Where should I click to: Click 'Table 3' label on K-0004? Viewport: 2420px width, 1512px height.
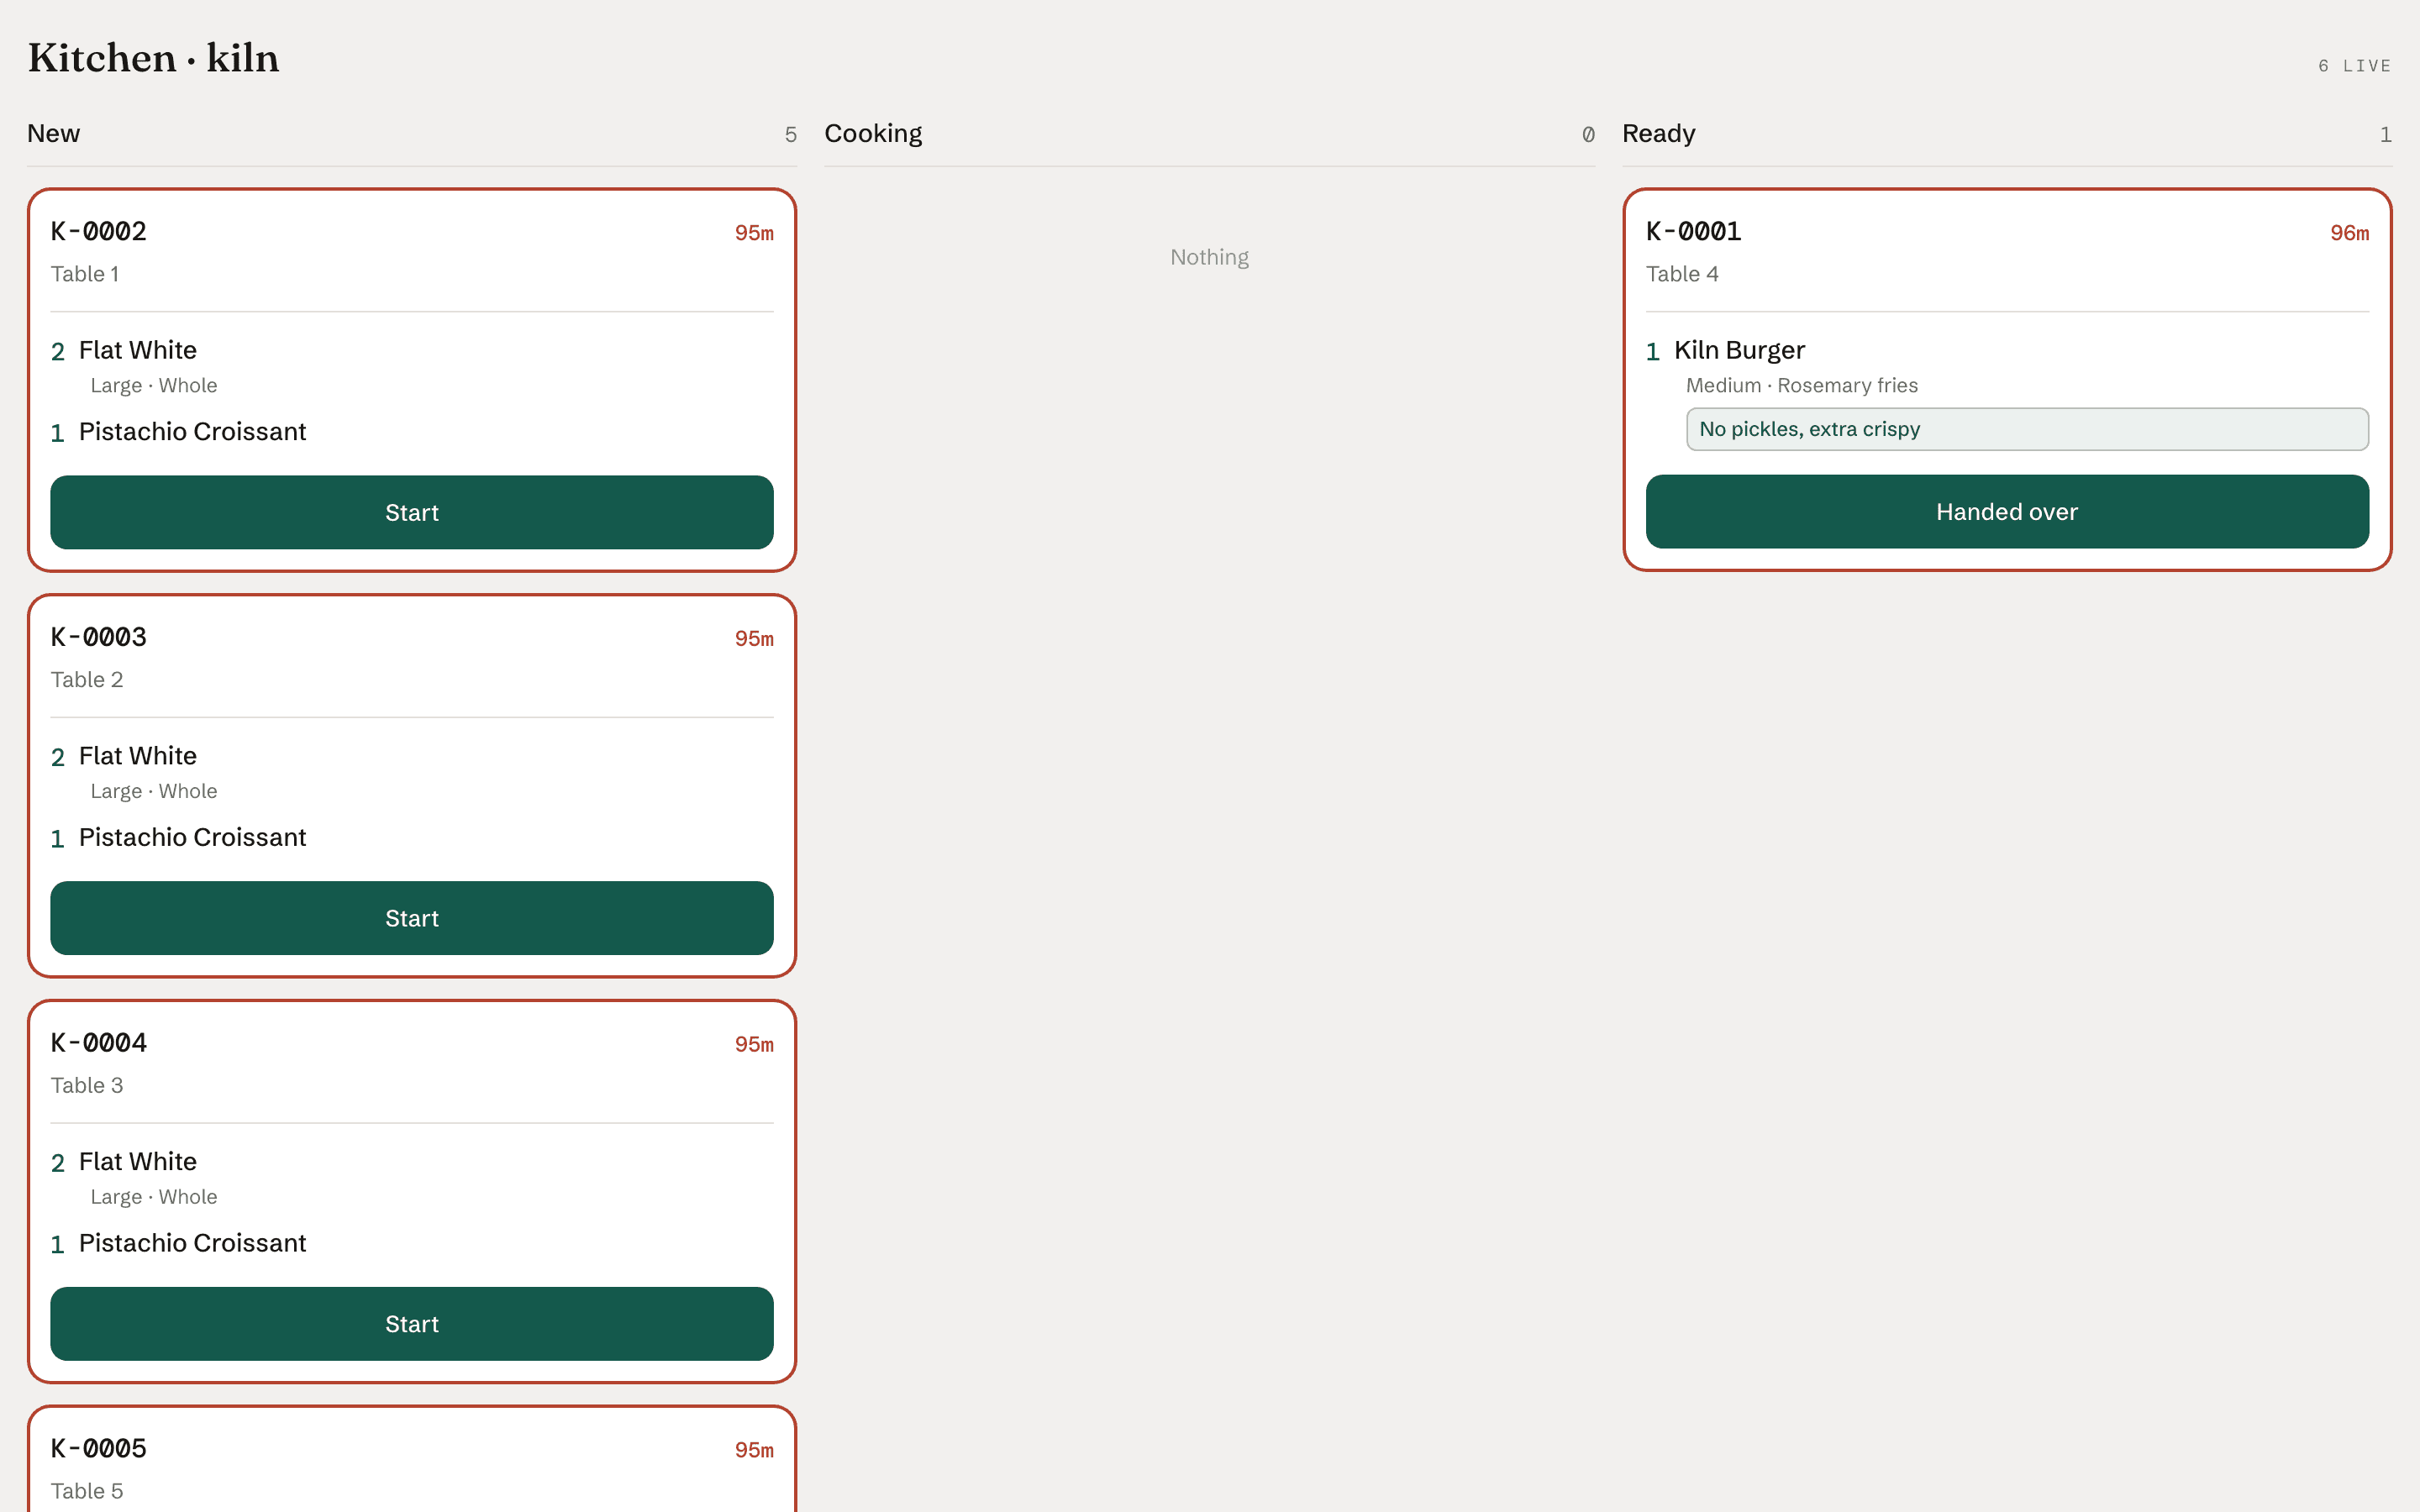pos(87,1085)
